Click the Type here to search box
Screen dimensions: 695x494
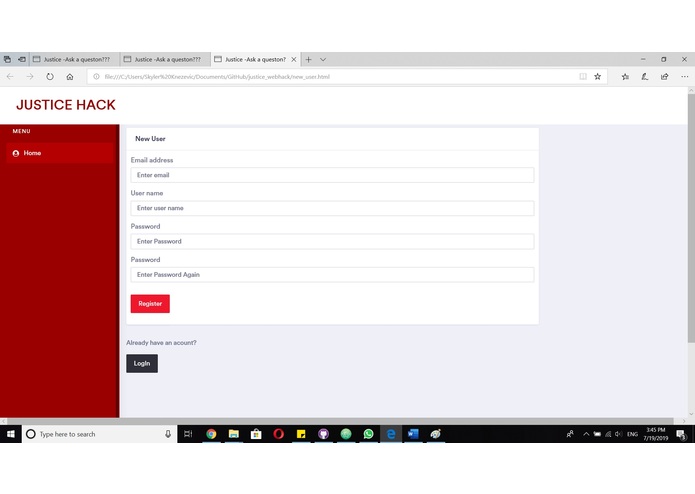100,434
